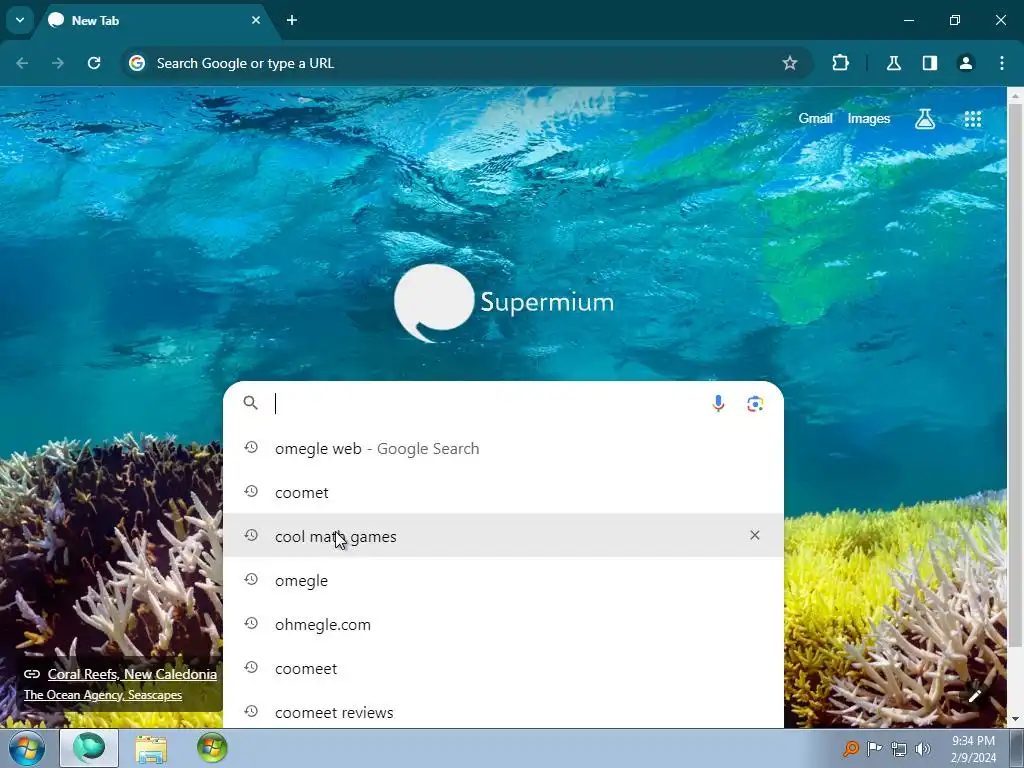Click the Labs flask on new tab page
The image size is (1024, 768).
coord(925,119)
